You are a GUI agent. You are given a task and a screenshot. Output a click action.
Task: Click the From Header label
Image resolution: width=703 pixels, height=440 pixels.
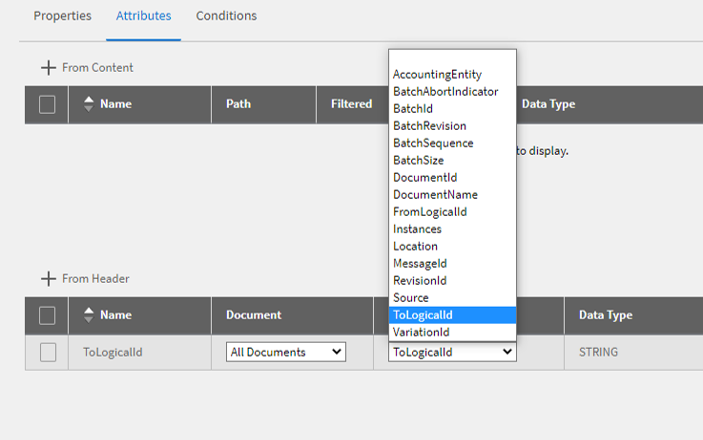pos(95,279)
